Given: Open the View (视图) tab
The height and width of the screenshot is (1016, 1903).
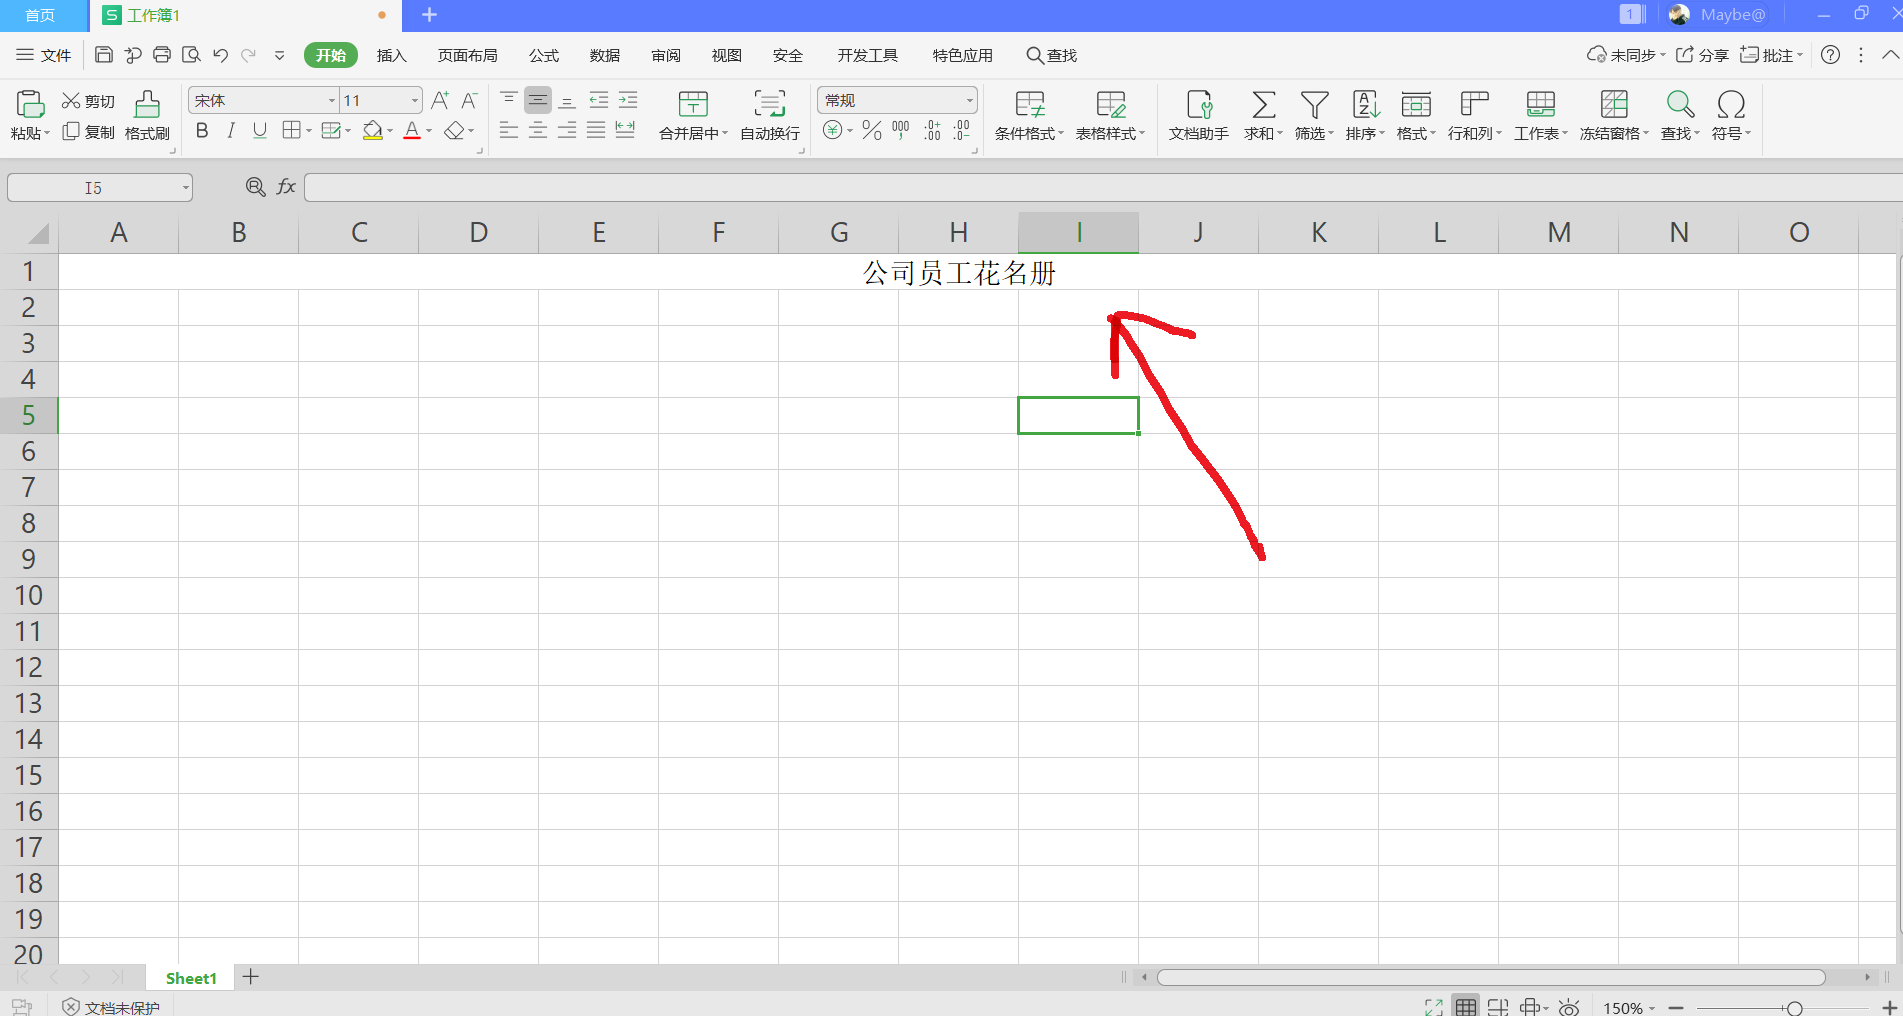Looking at the screenshot, I should point(727,55).
